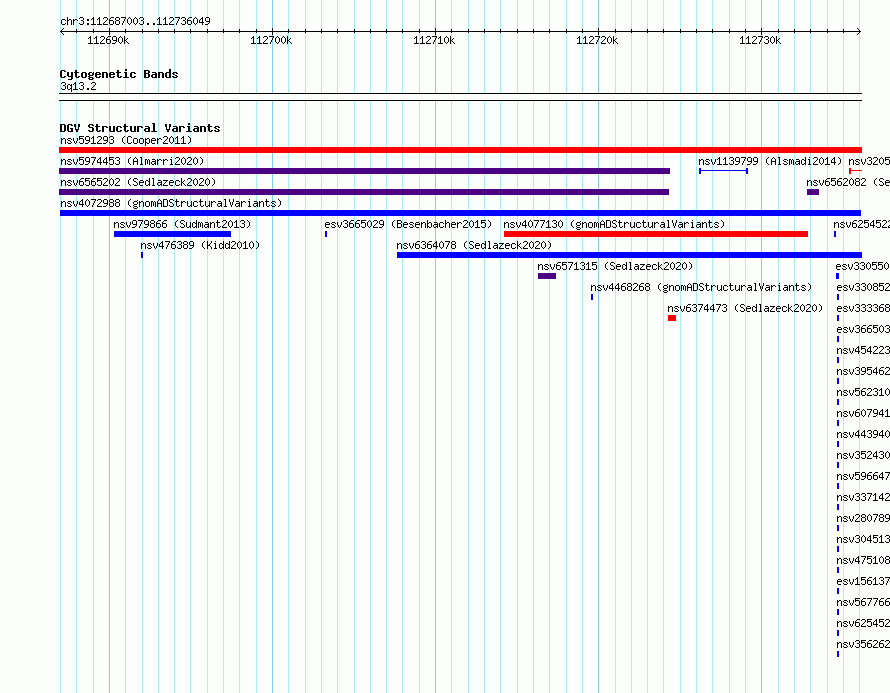Click the tiny blue nsv476389 Kidd2010 marker
Image resolution: width=890 pixels, height=693 pixels.
point(142,255)
